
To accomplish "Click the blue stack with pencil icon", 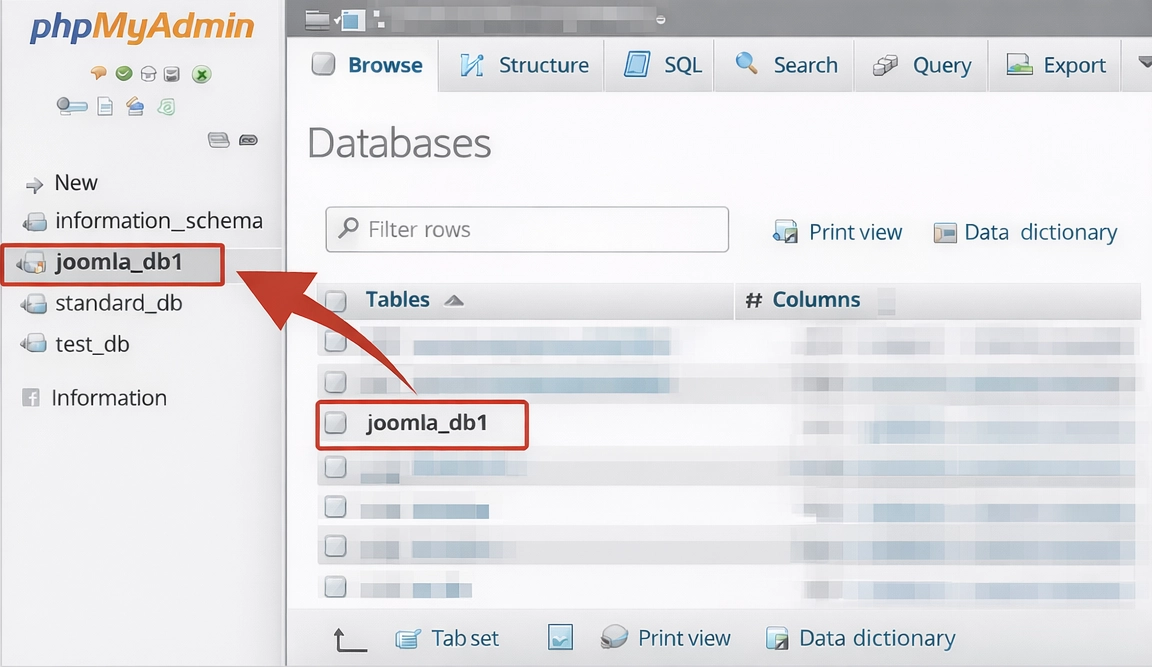I will (134, 107).
